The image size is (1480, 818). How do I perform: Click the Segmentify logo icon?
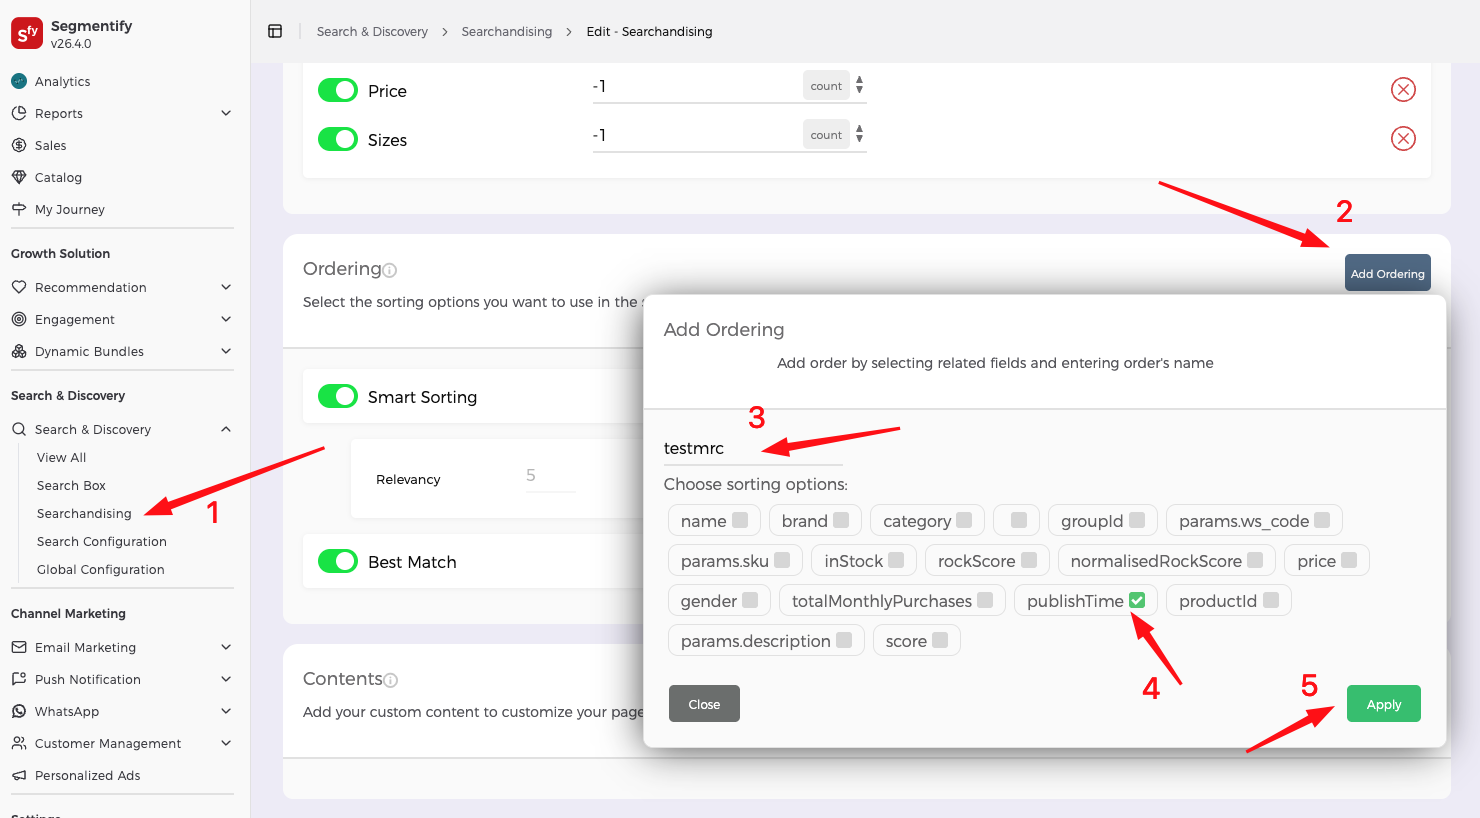click(x=27, y=33)
